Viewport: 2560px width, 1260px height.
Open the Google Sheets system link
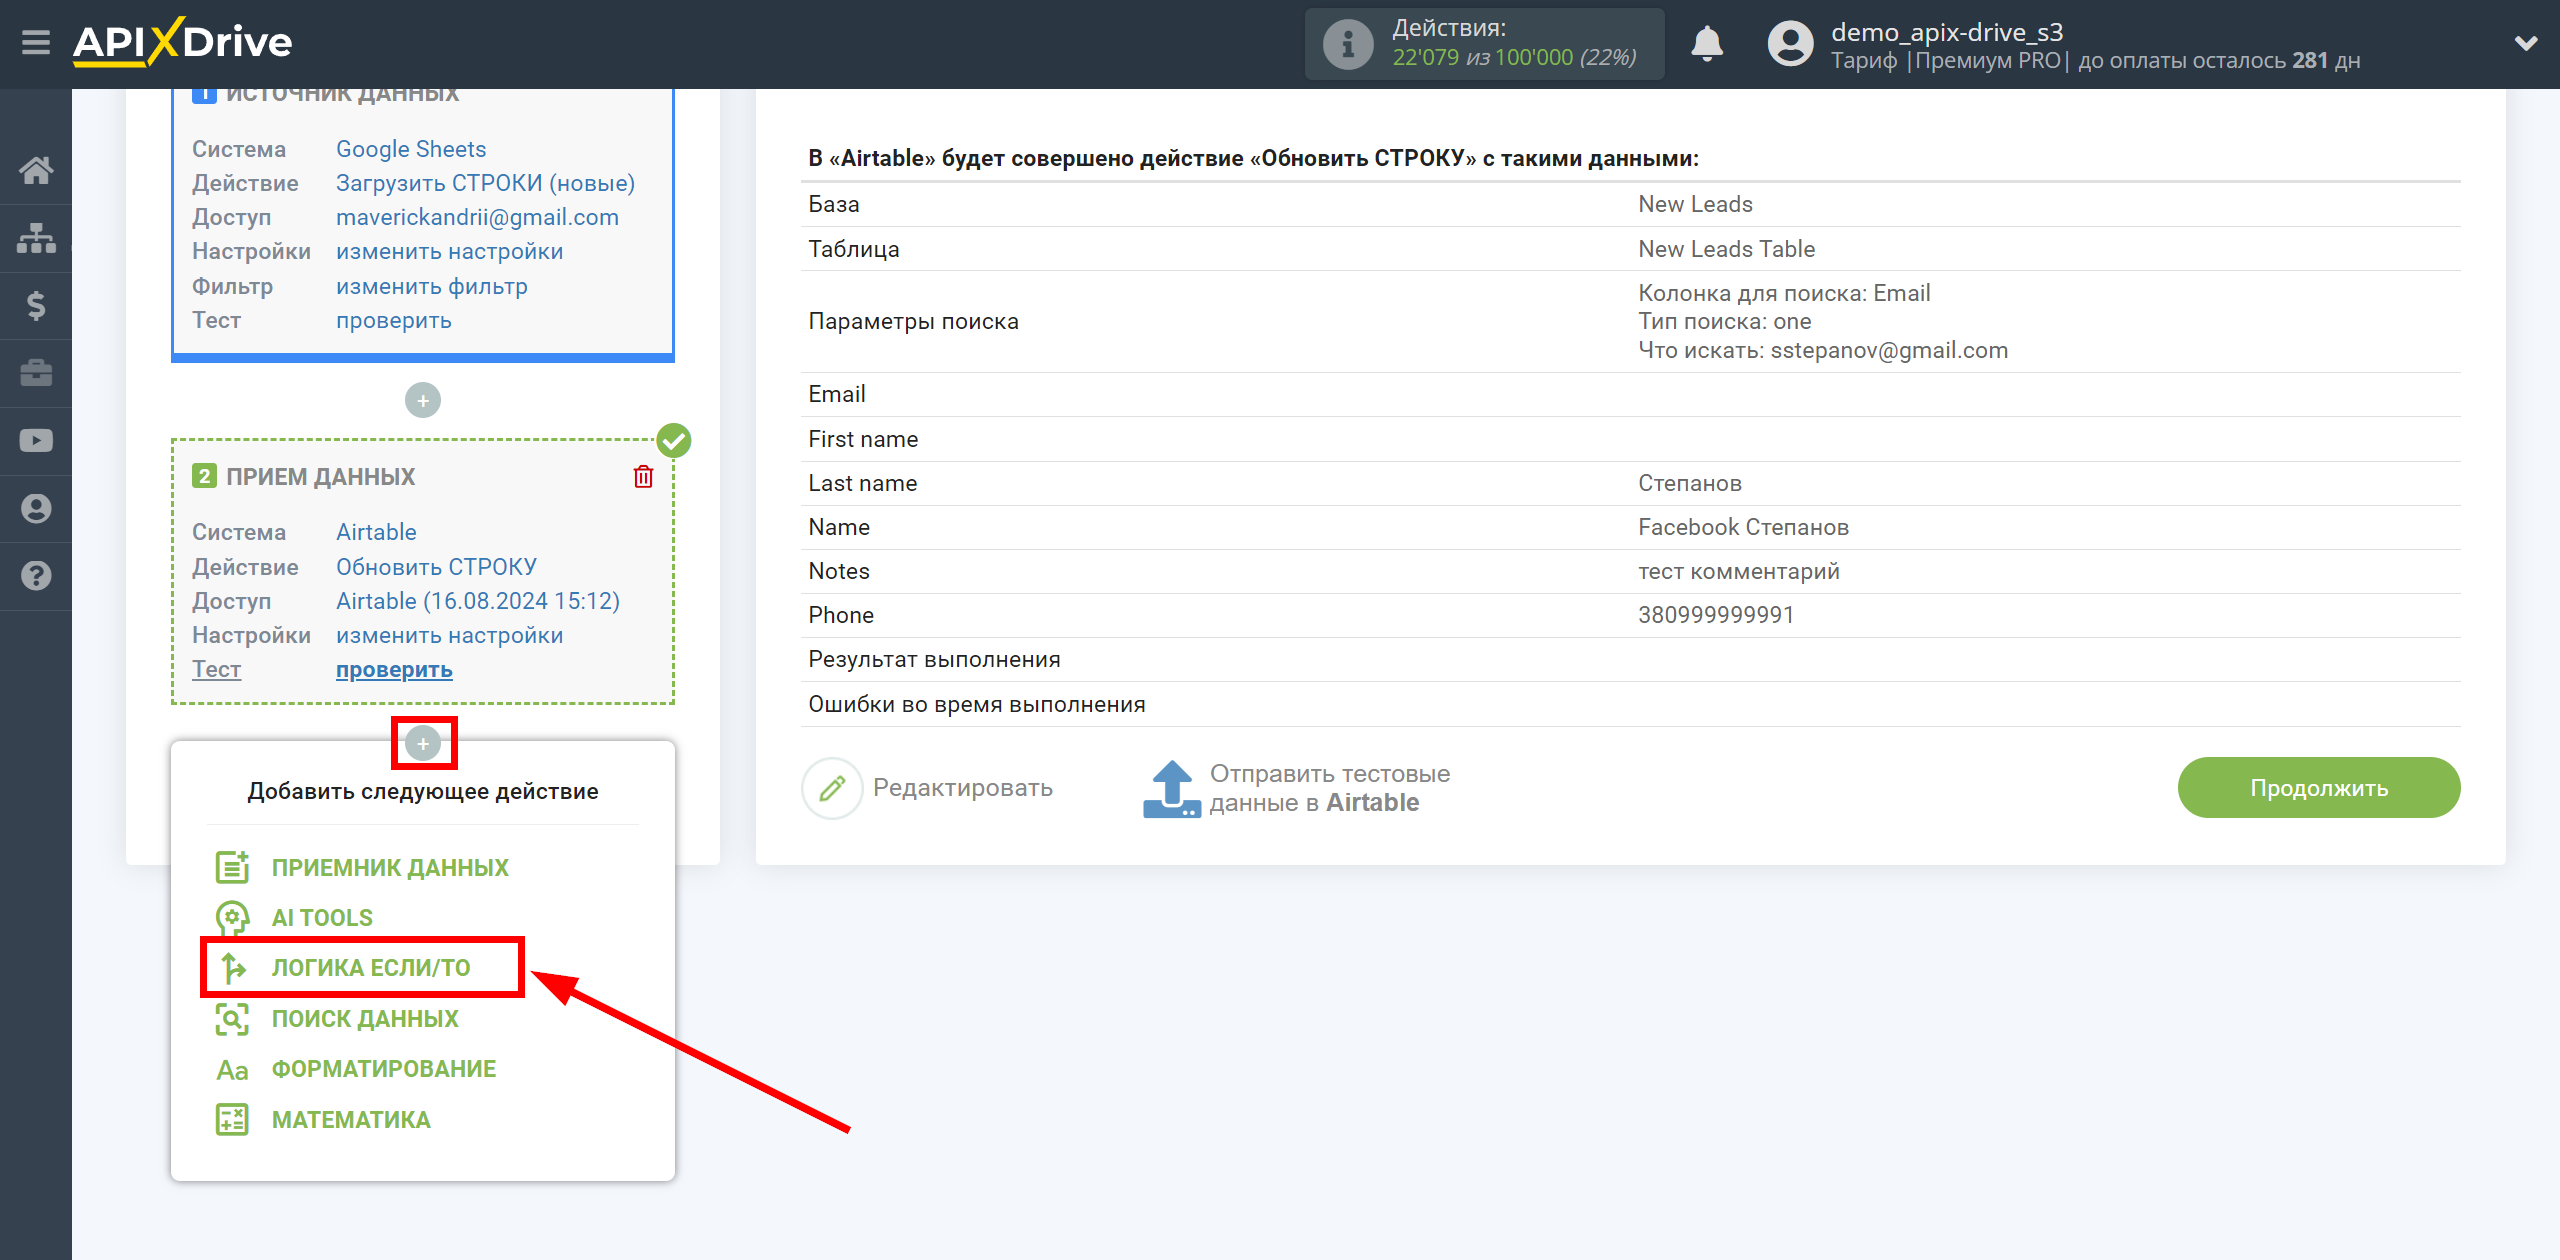411,149
